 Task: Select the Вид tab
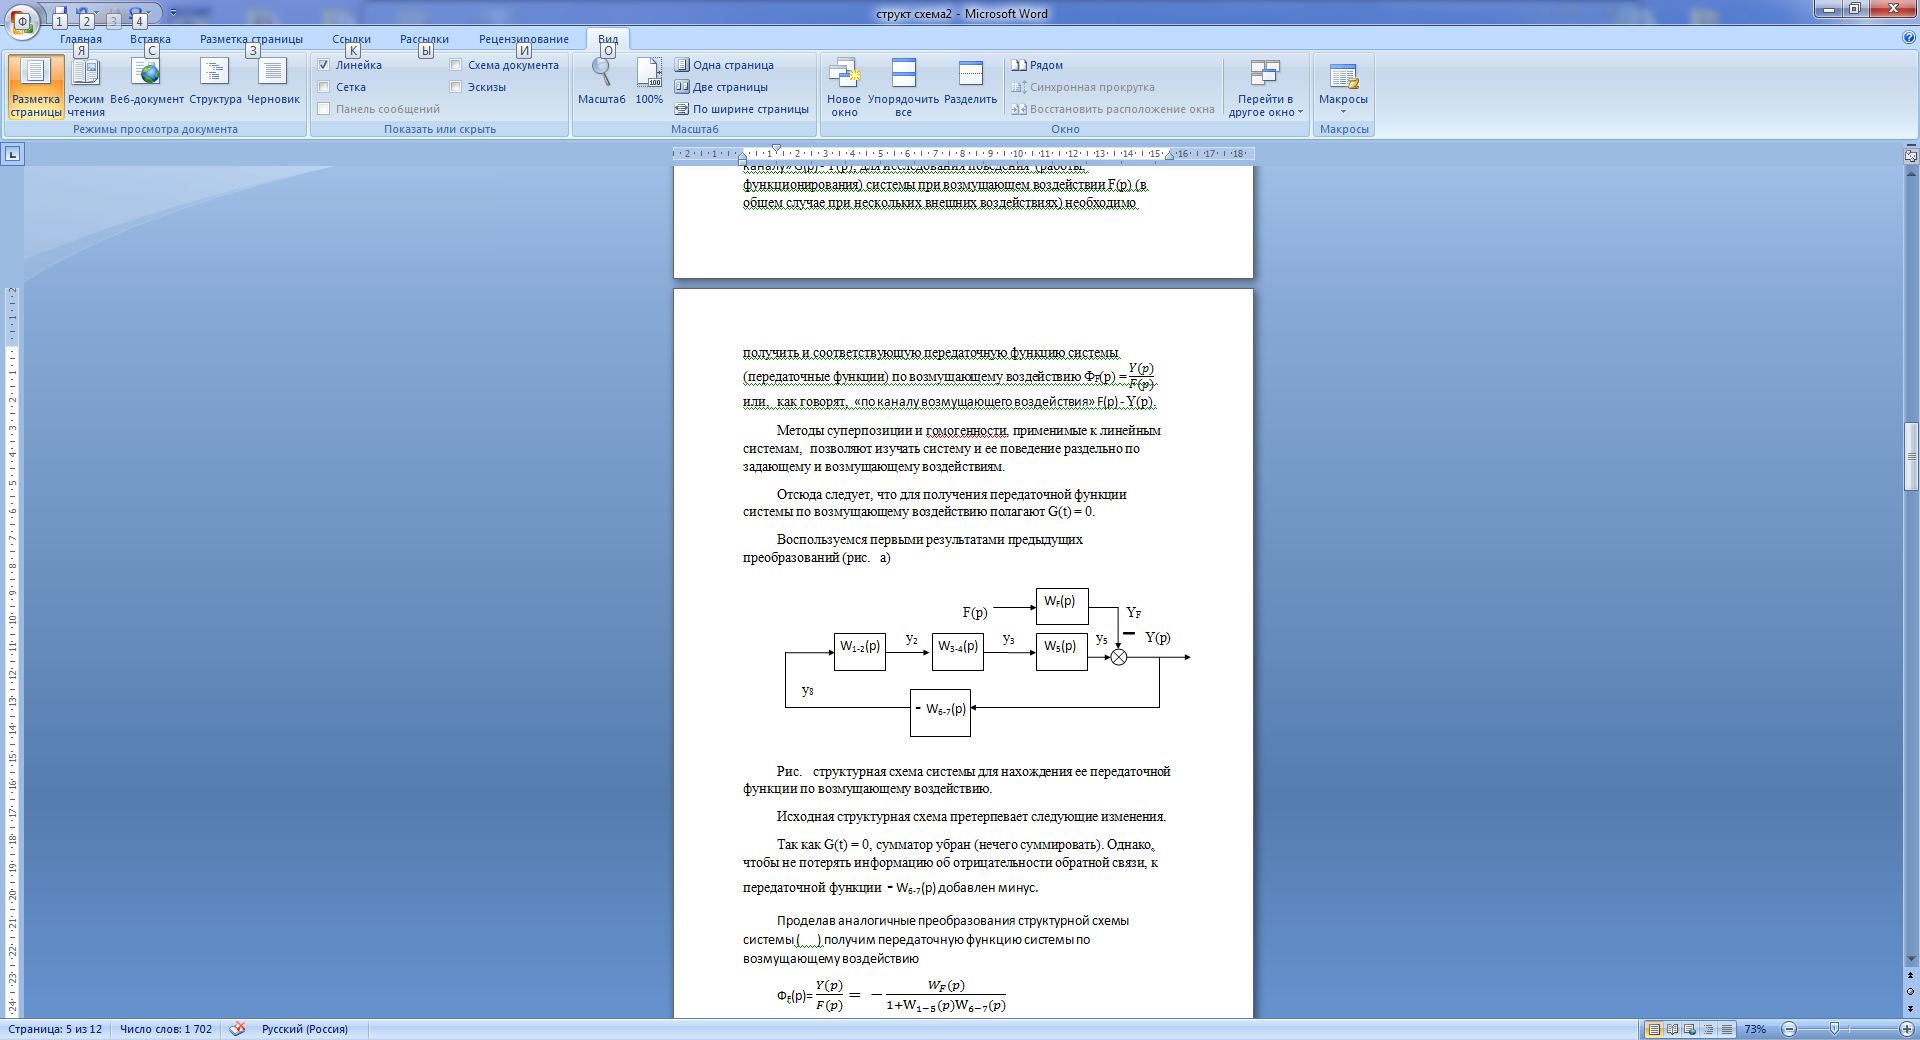[608, 39]
